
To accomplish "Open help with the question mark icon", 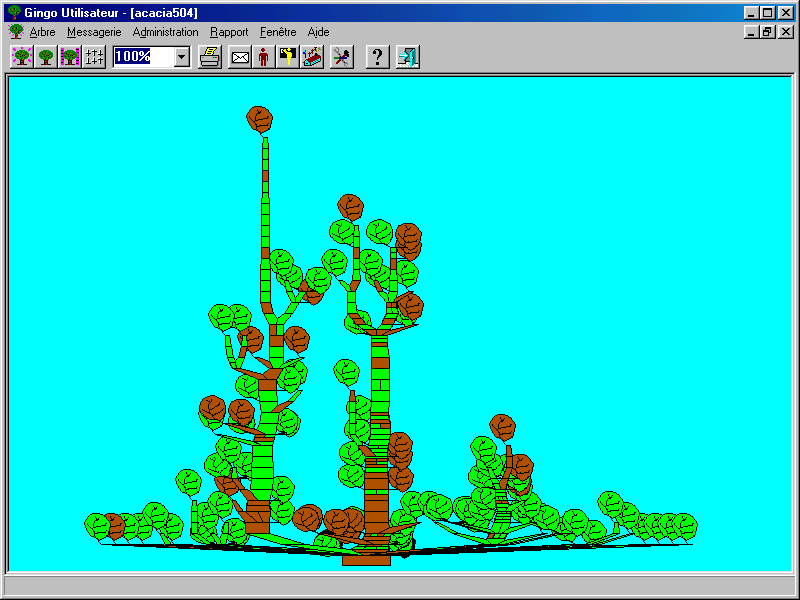I will click(377, 57).
